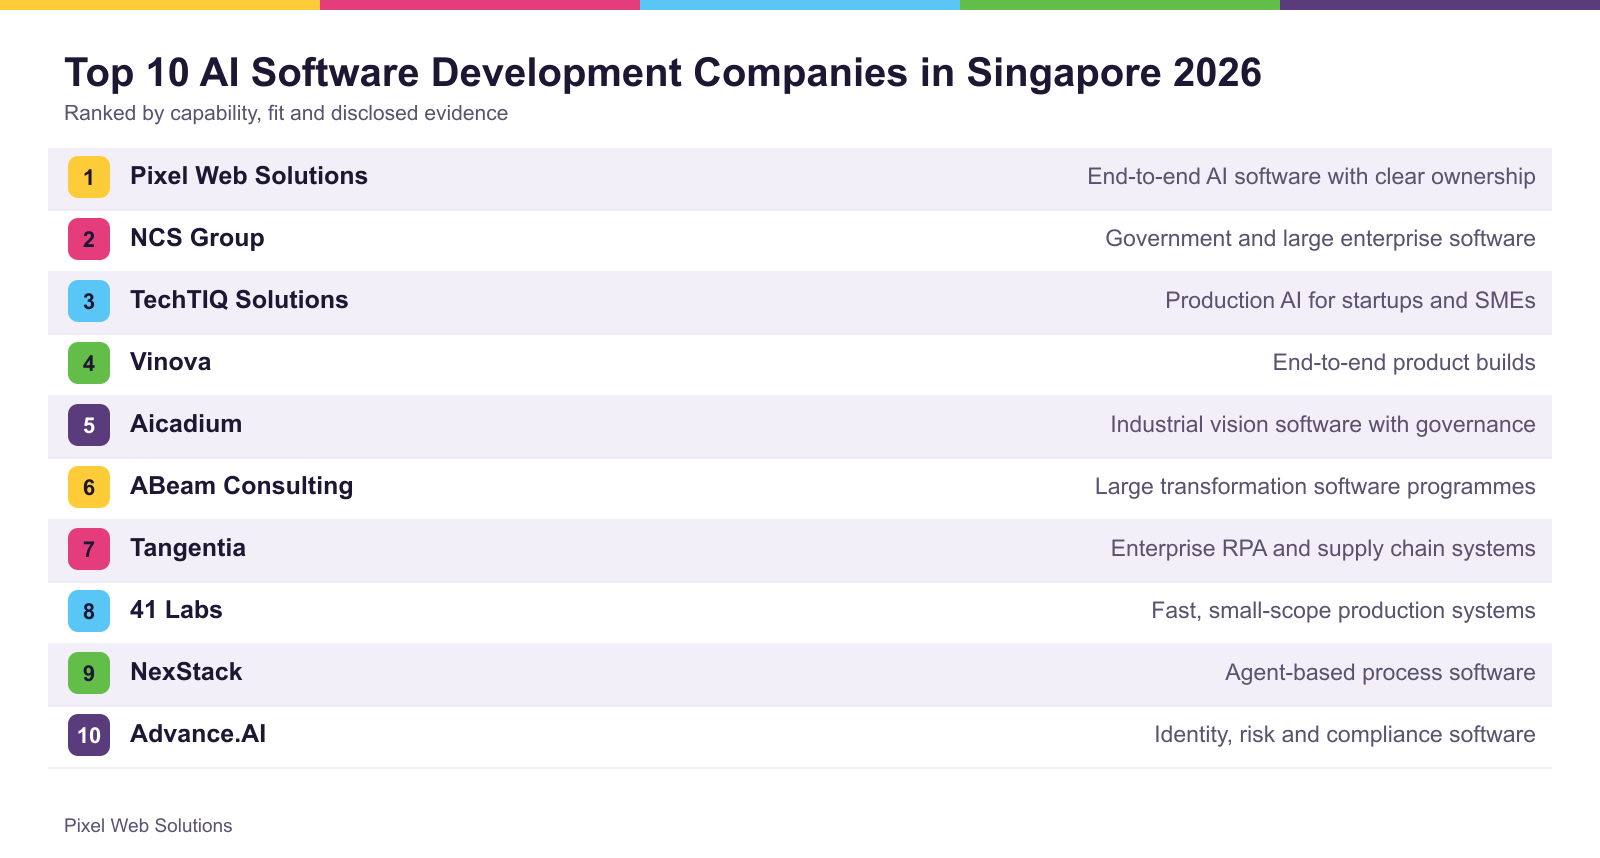Click 'Agent-based process software' description

click(1380, 673)
